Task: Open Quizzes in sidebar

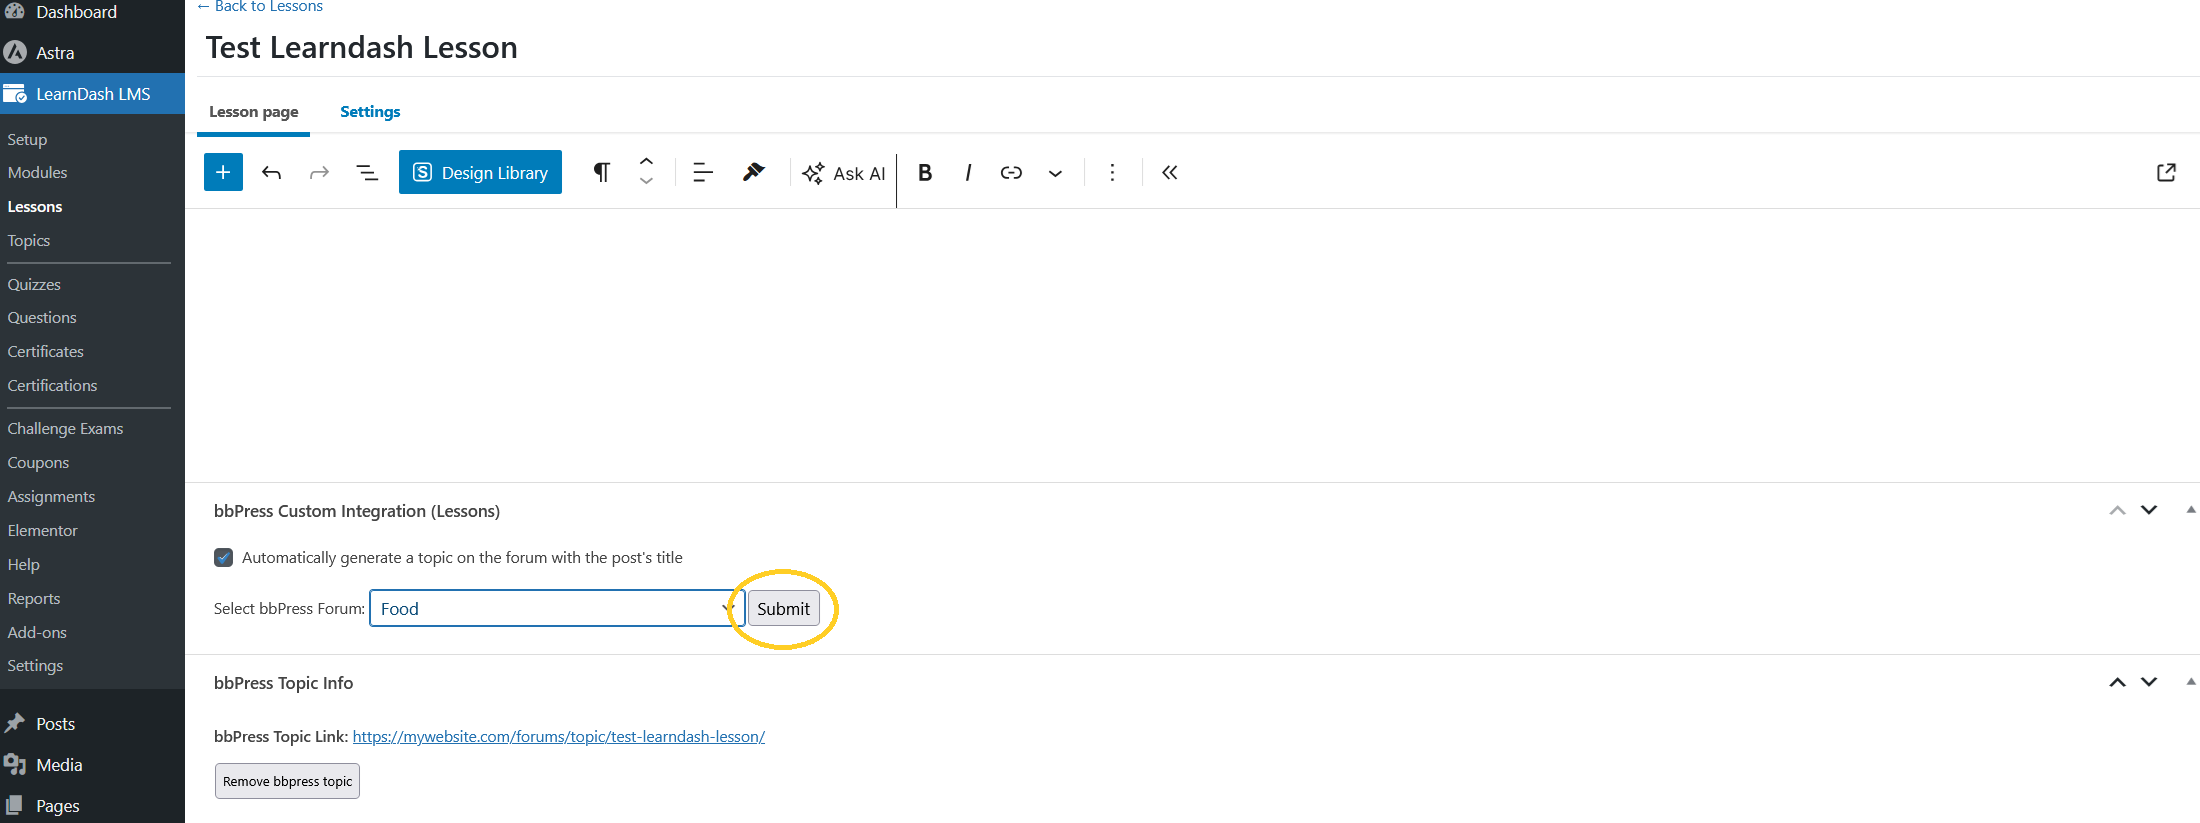Action: pos(34,284)
